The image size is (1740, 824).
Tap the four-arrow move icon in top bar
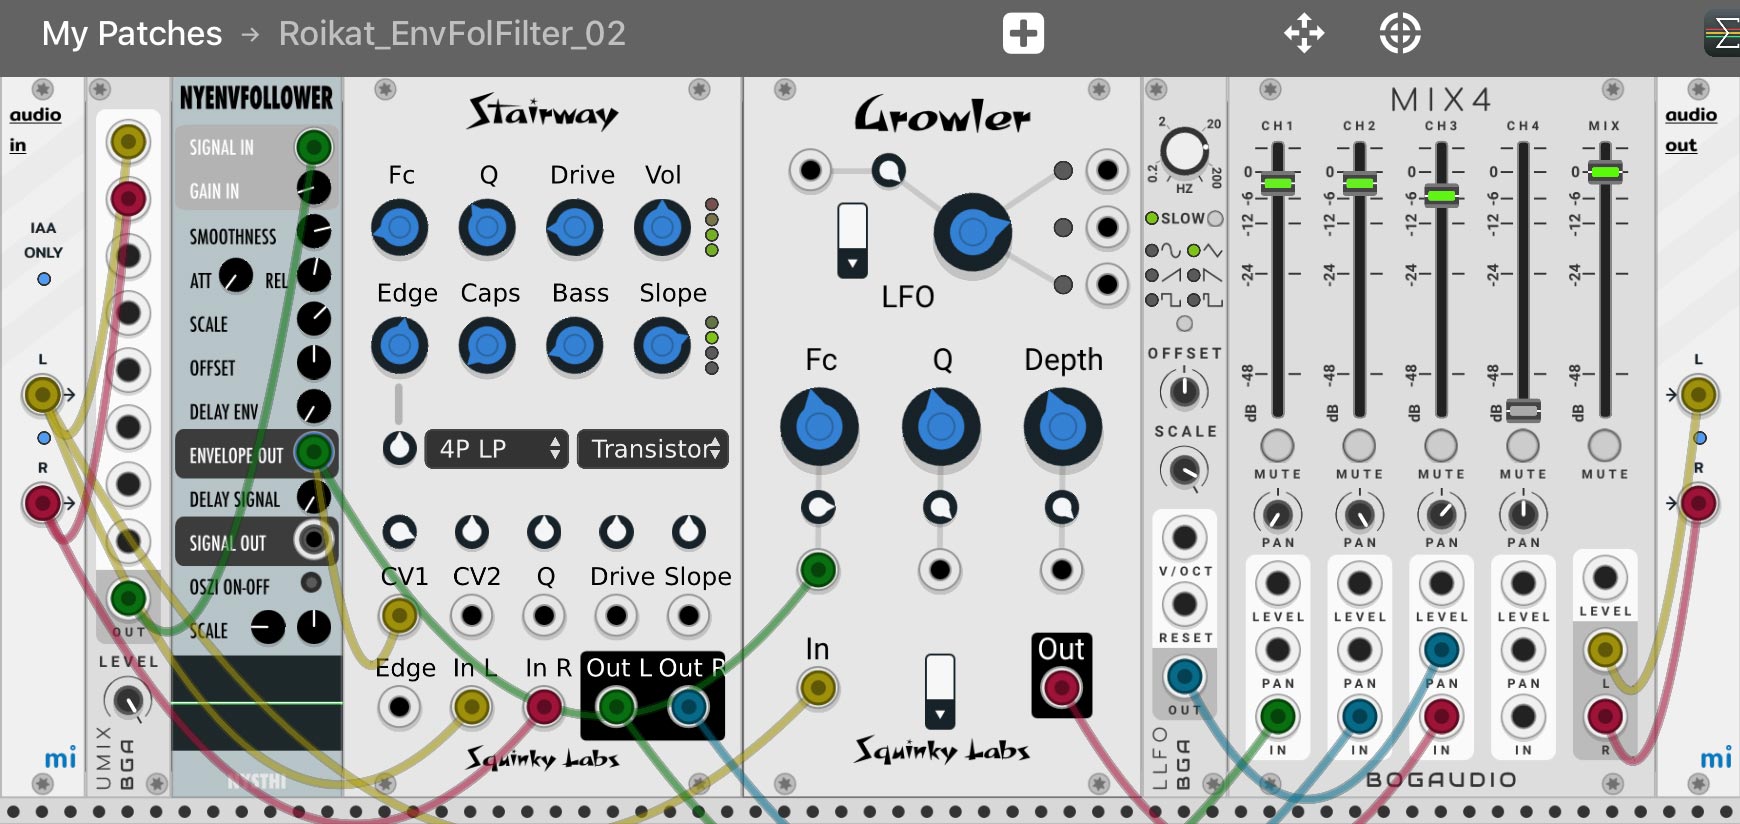click(x=1304, y=33)
